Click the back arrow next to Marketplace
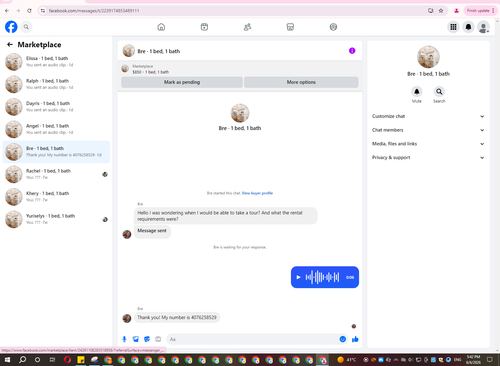Image resolution: width=500 pixels, height=366 pixels. pos(10,44)
